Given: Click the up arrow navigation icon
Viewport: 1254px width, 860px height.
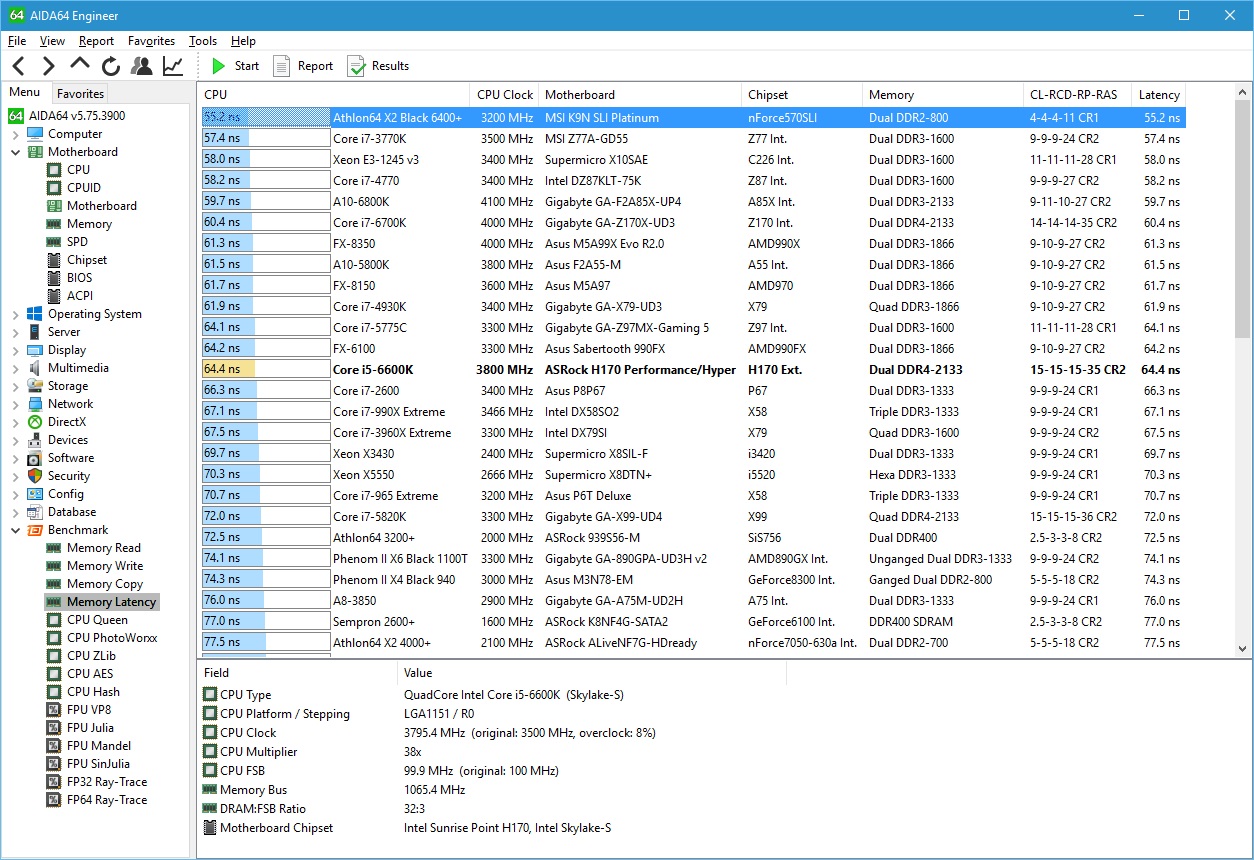Looking at the screenshot, I should point(80,65).
